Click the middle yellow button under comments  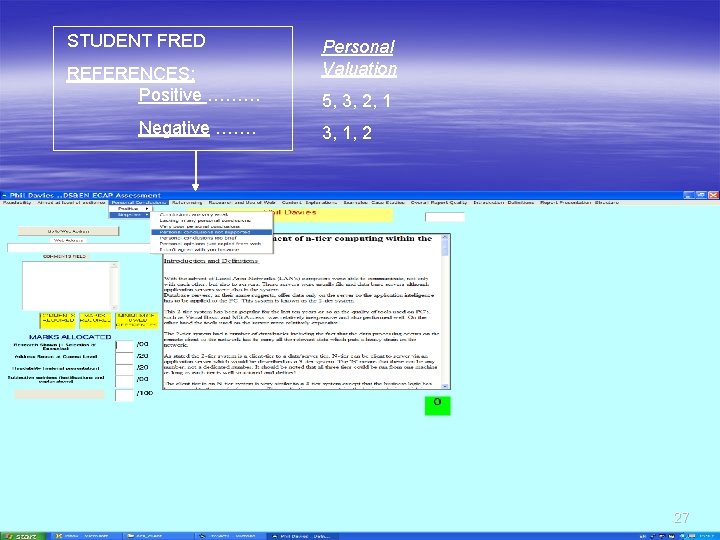pos(95,320)
